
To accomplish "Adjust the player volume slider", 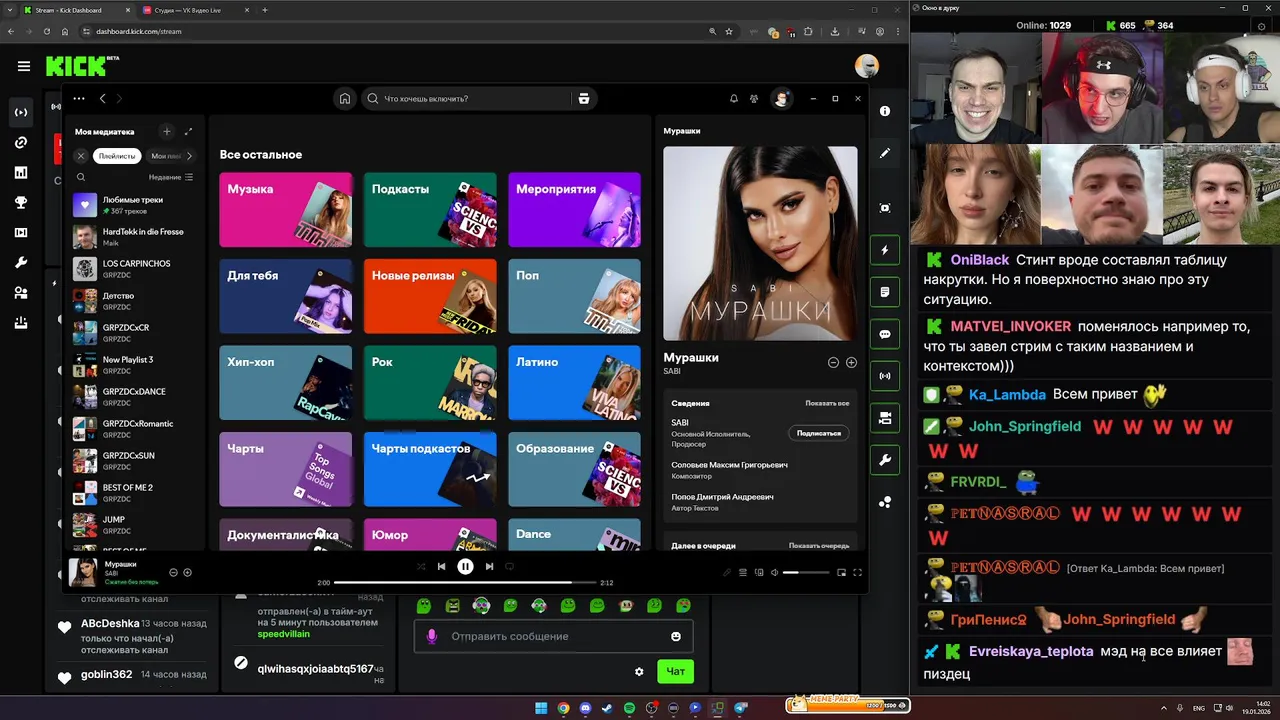I will click(x=806, y=572).
